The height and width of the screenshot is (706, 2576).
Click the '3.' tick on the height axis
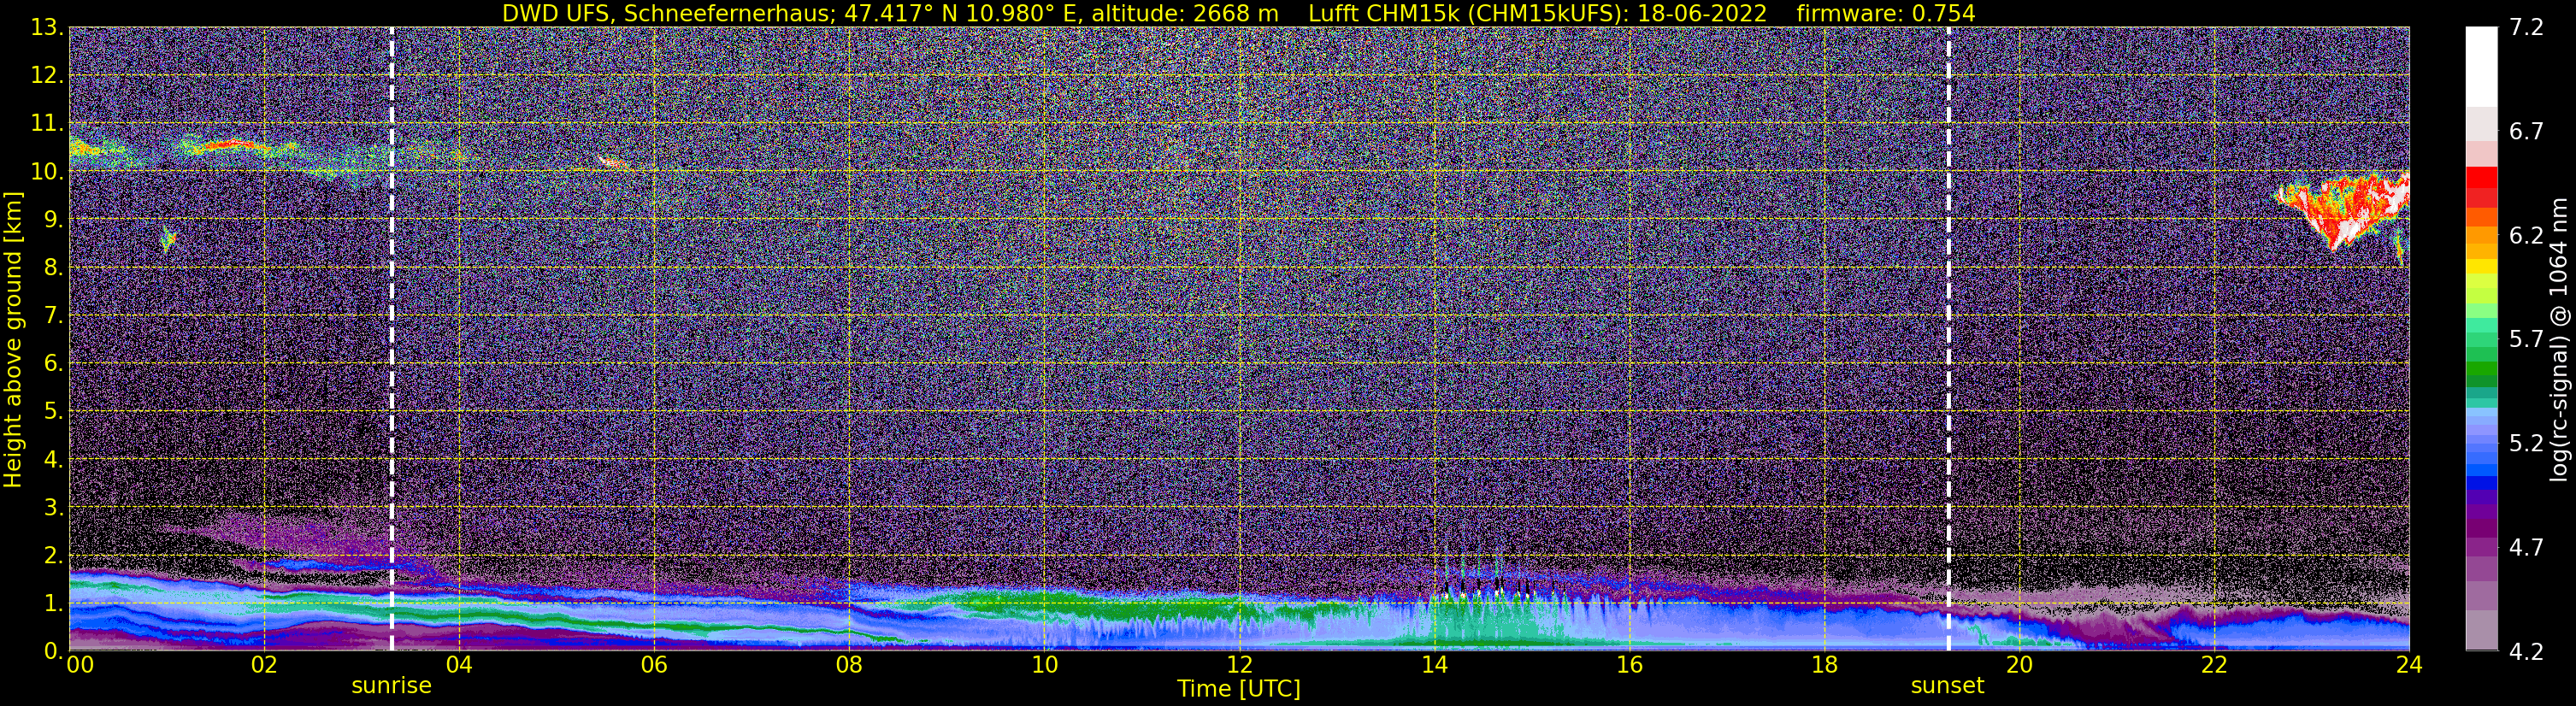point(54,508)
